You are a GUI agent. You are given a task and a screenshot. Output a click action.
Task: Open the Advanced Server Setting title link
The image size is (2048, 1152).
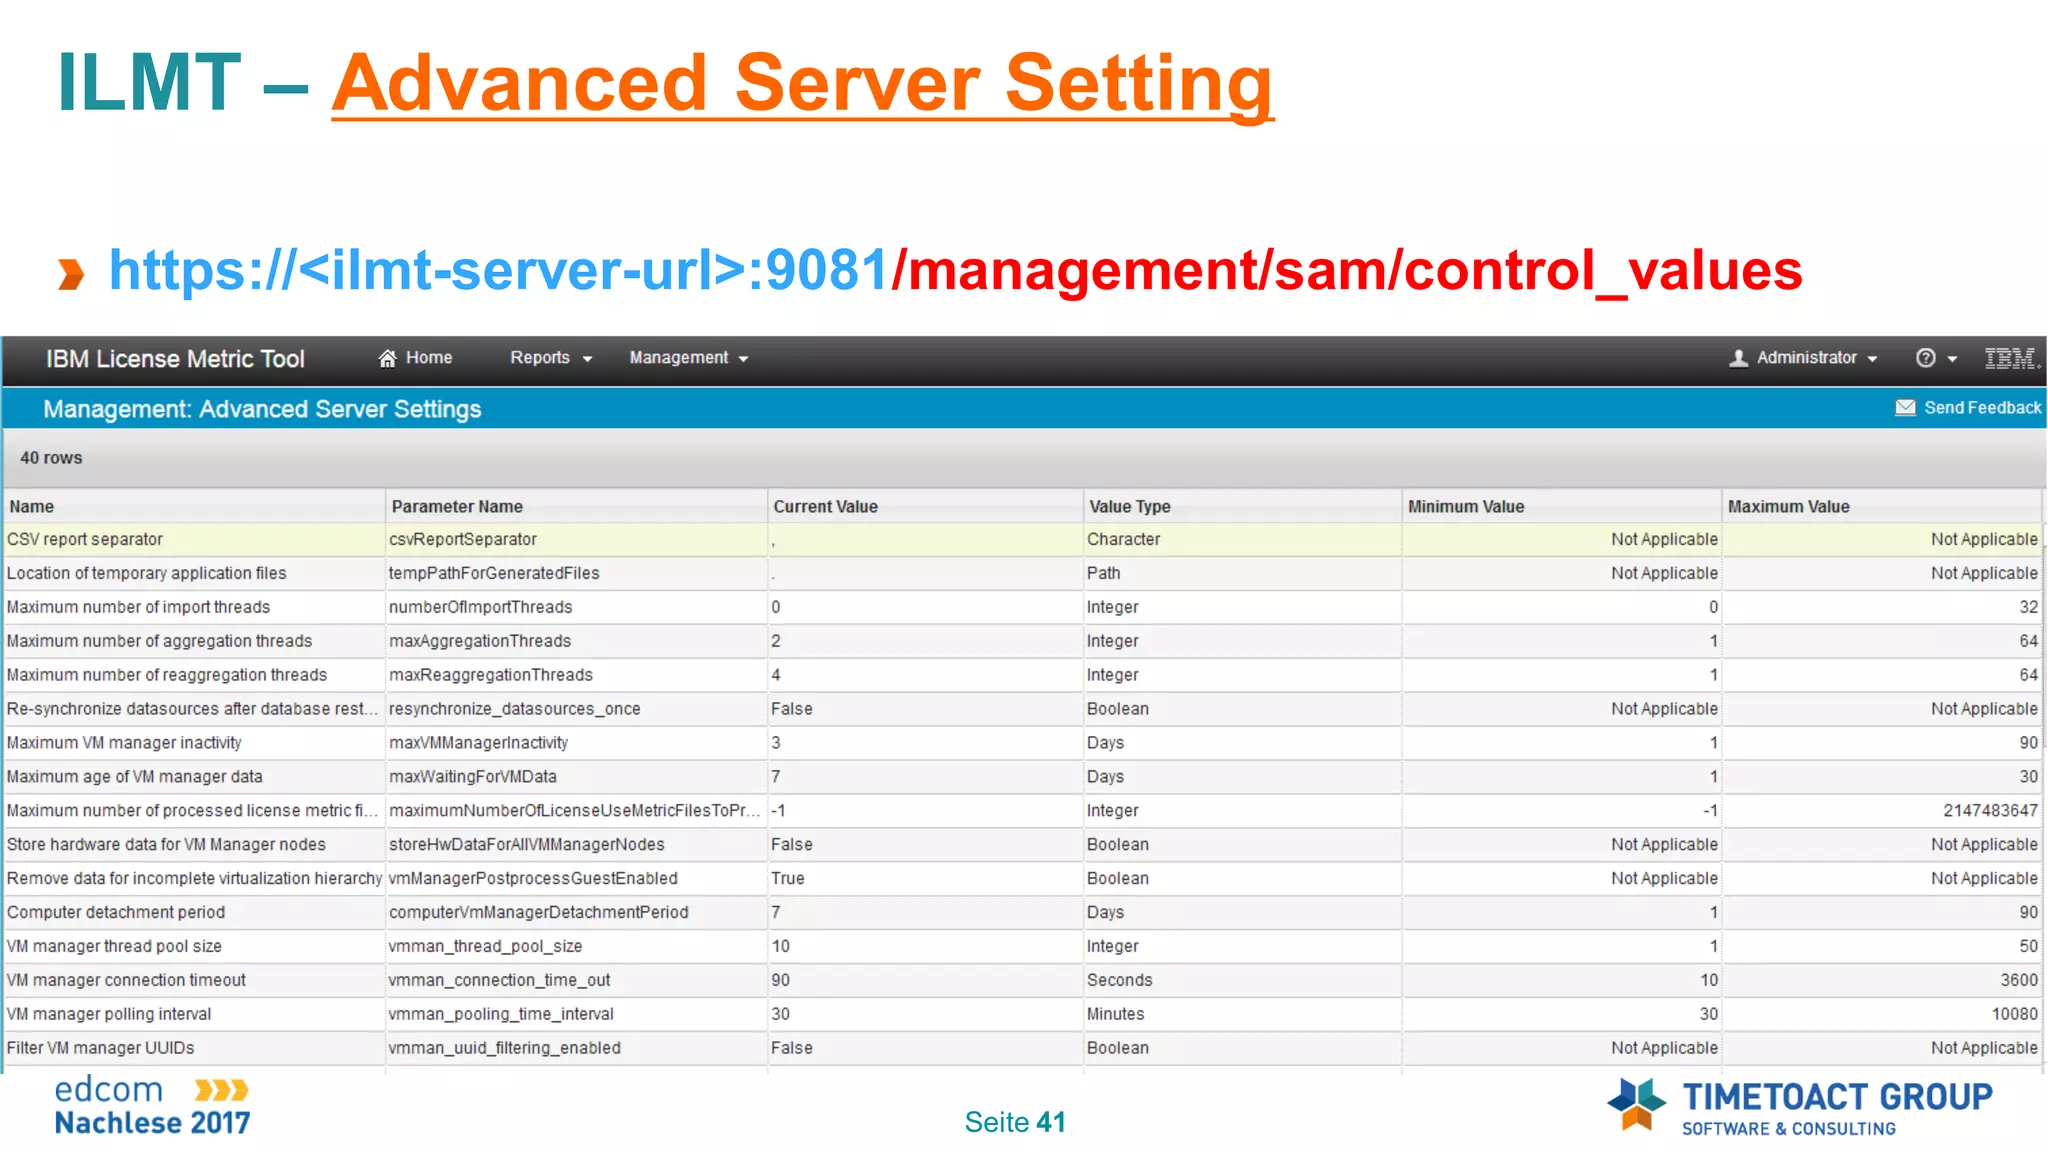tap(802, 84)
